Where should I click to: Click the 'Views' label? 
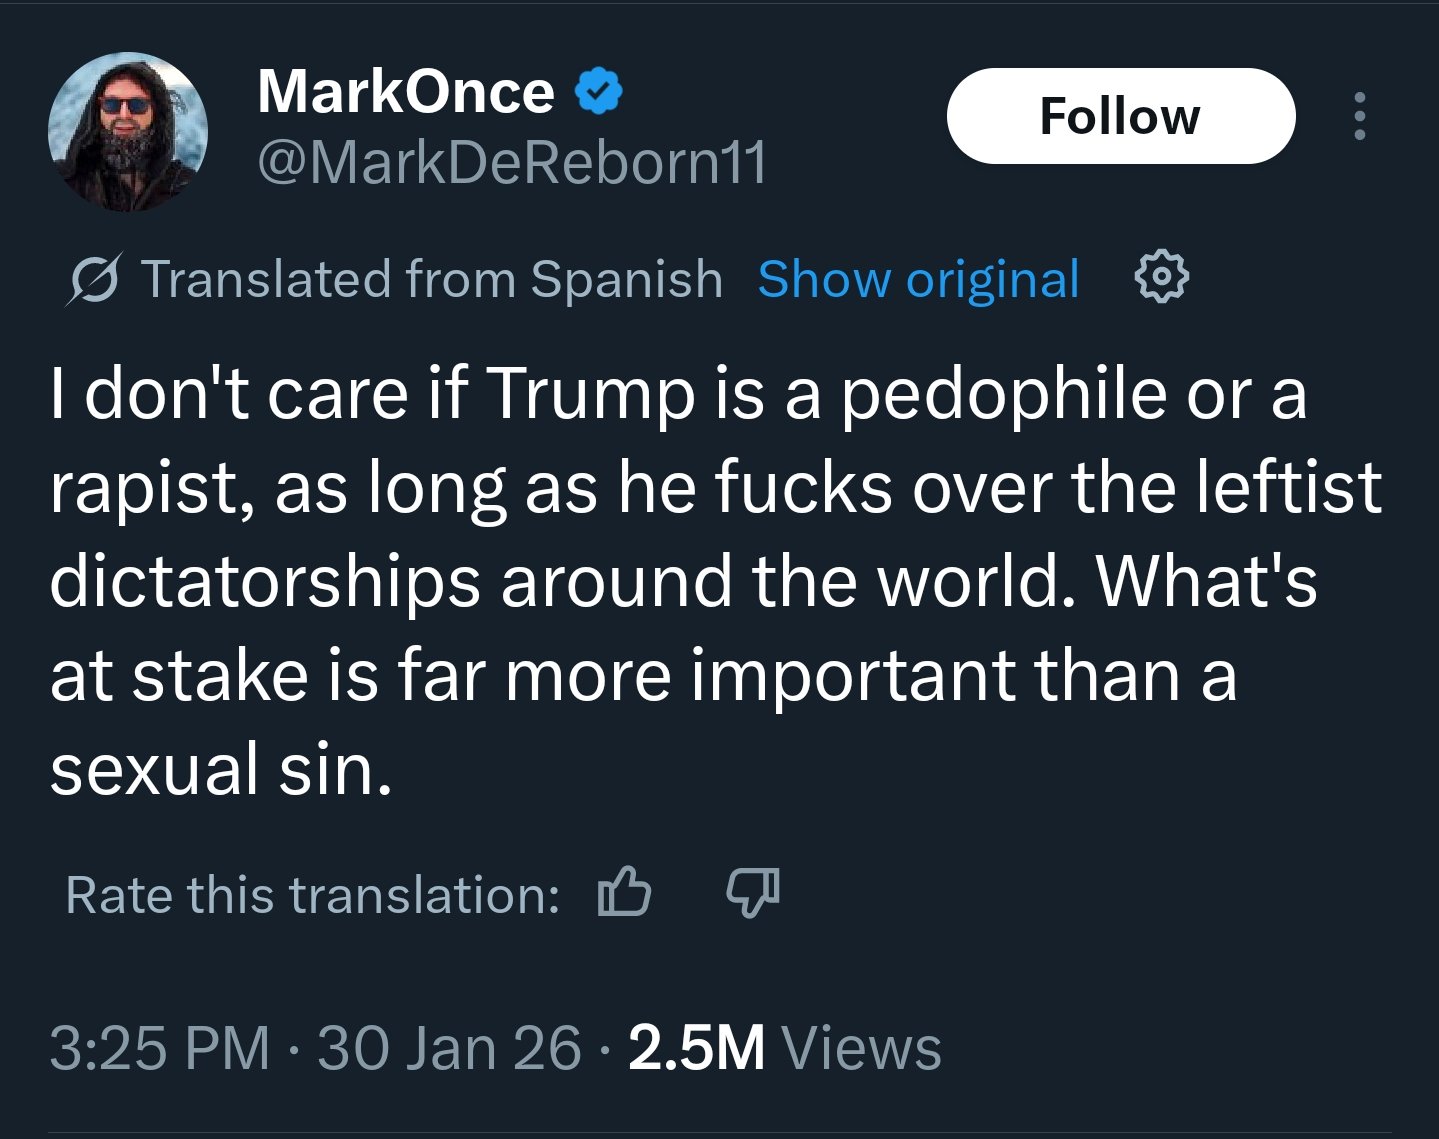coord(861,1048)
